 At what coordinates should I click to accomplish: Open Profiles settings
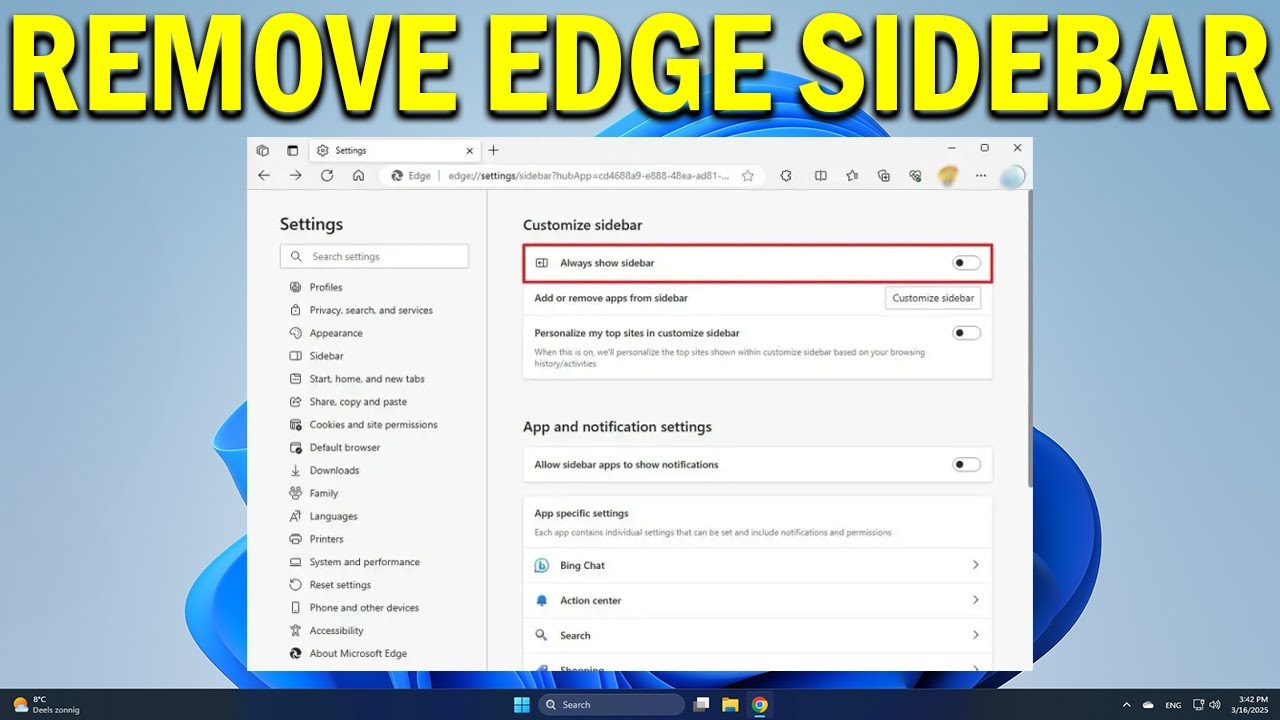(x=325, y=287)
